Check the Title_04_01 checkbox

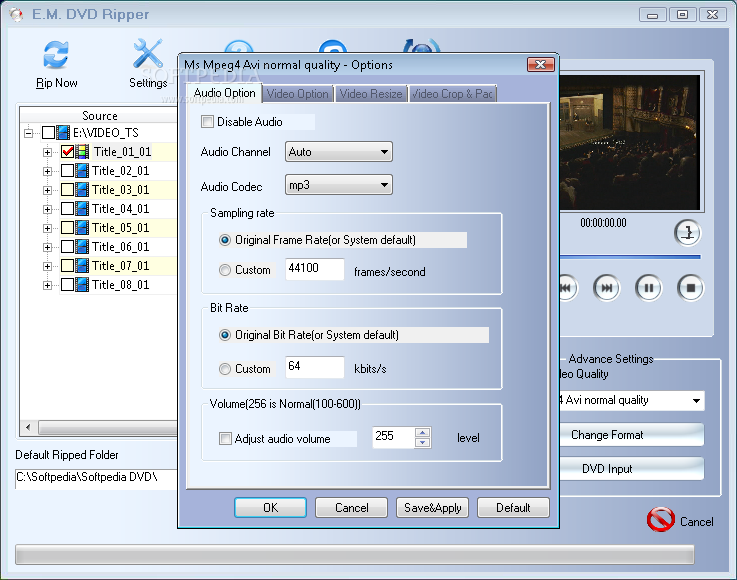point(68,209)
